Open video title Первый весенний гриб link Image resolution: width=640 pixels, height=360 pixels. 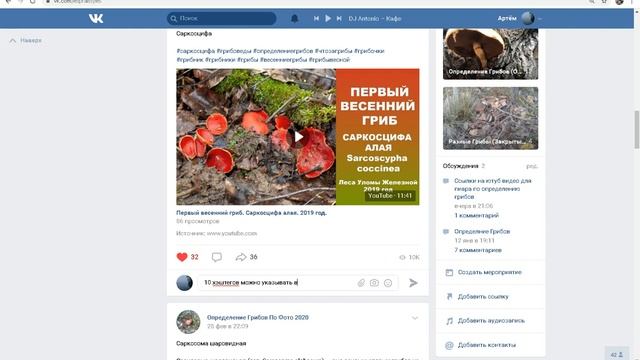pos(251,213)
